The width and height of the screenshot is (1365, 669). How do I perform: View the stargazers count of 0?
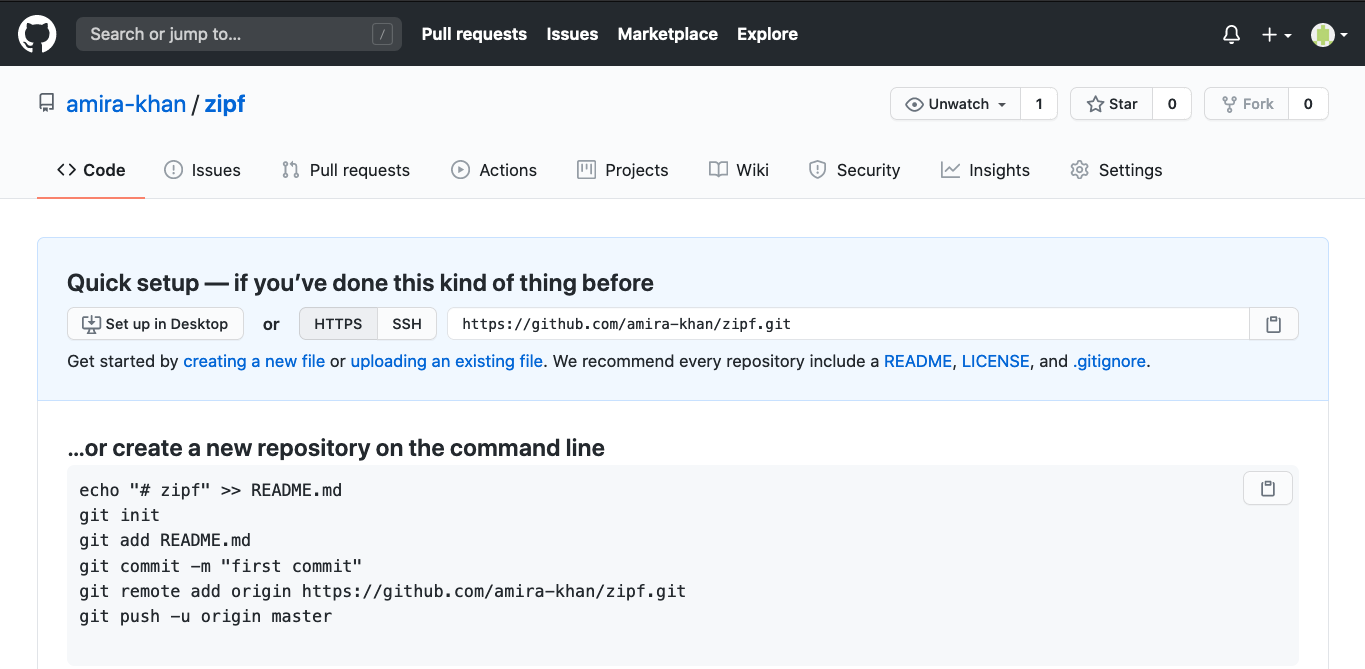1172,104
